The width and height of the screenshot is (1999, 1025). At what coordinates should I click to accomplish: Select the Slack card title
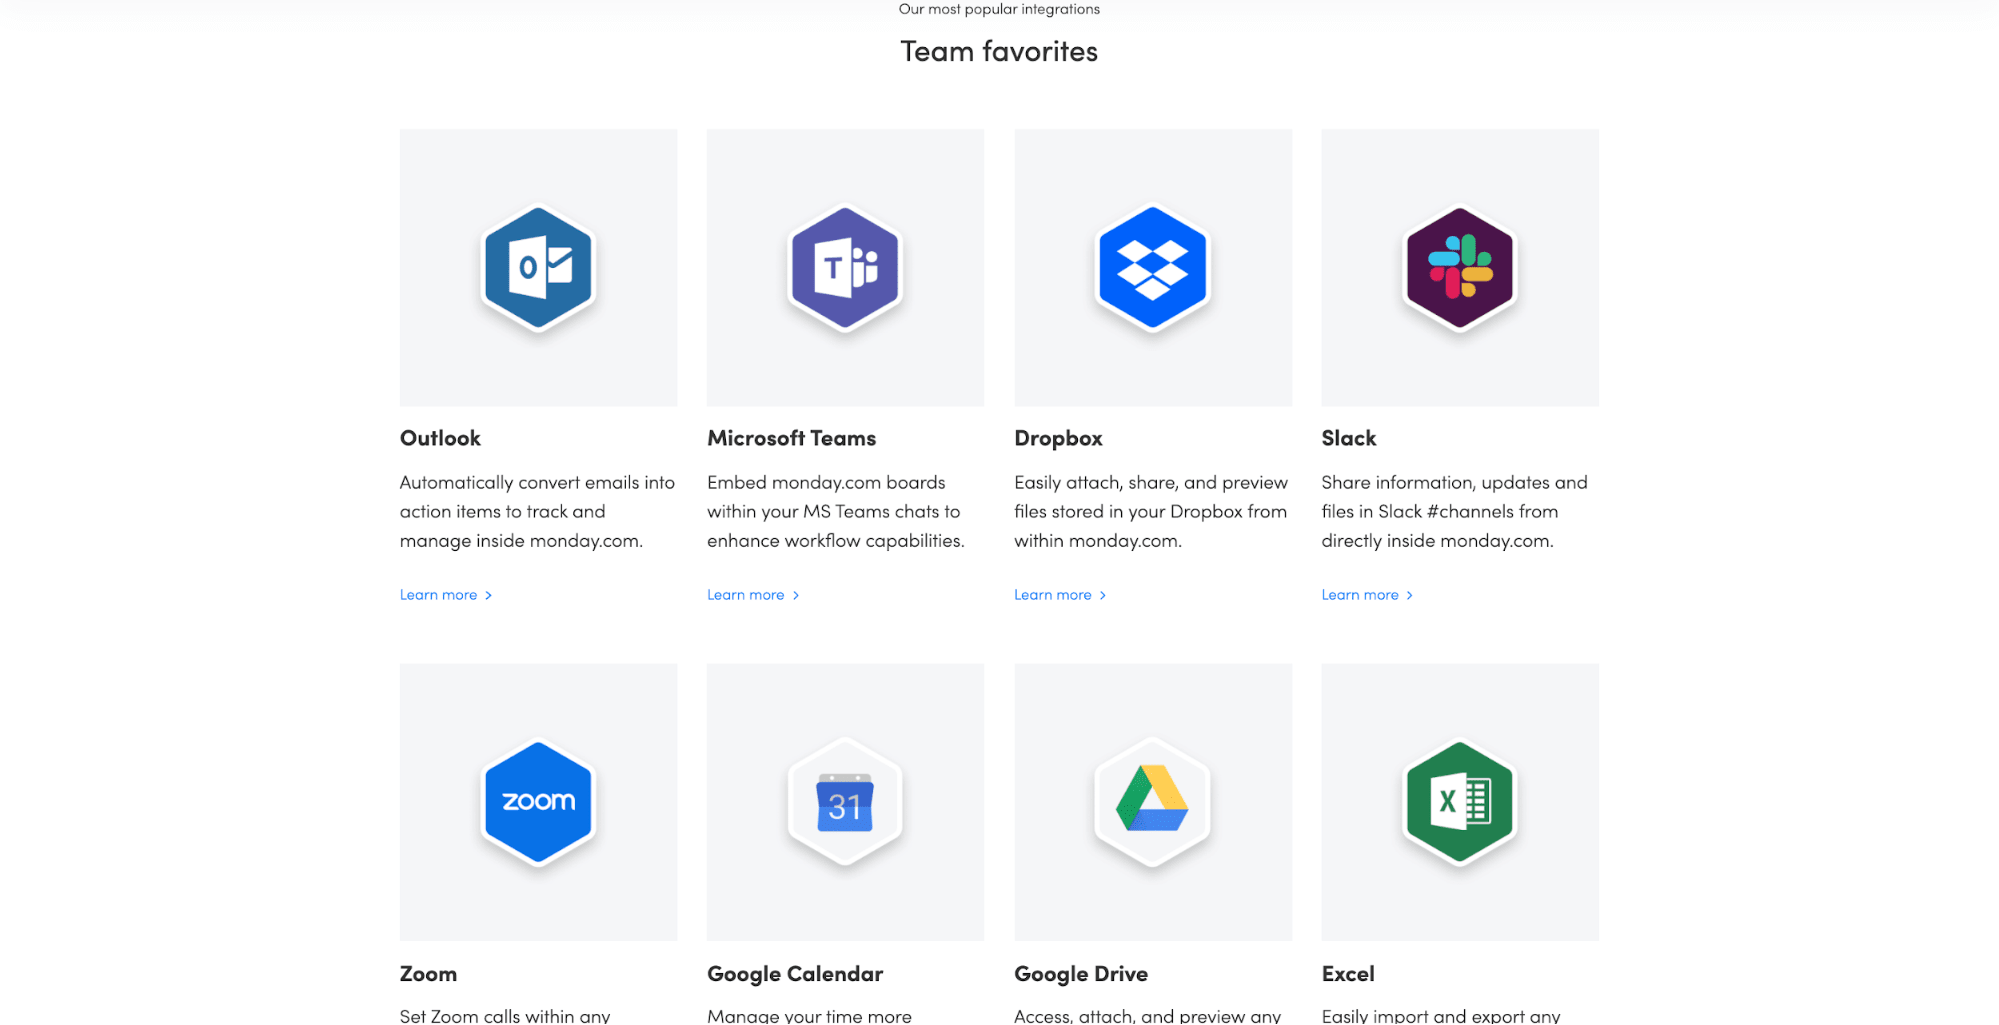point(1348,438)
